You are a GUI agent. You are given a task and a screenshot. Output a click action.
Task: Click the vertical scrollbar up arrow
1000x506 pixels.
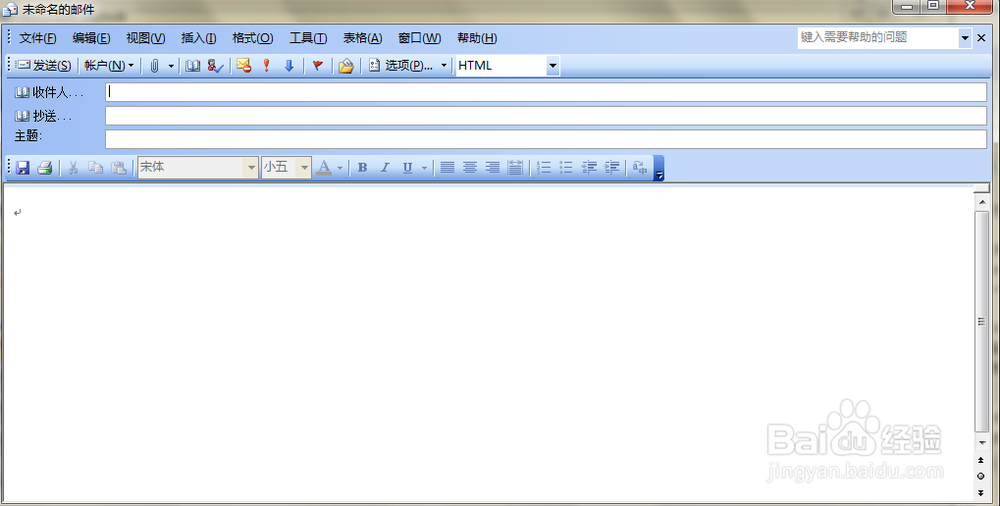coord(982,202)
